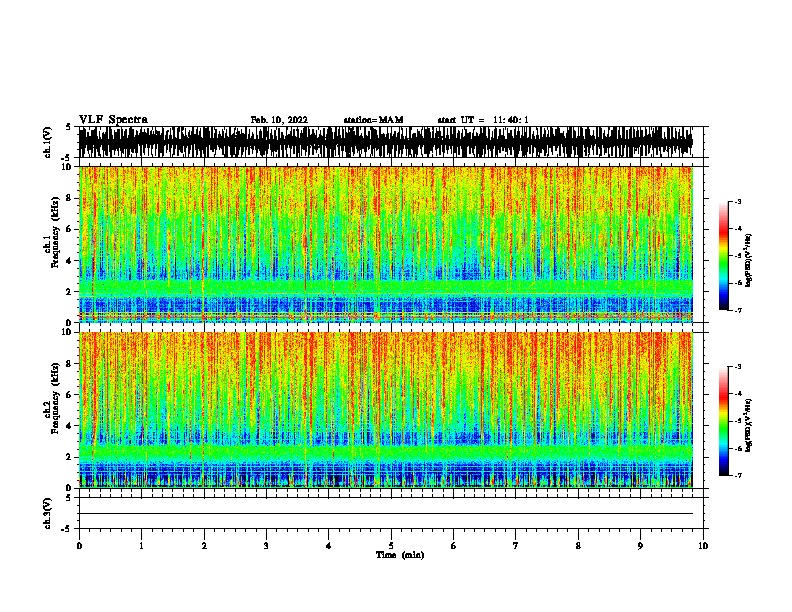
Task: Click the "4" tick on ch.1 frequency axis
Action: coord(70,261)
